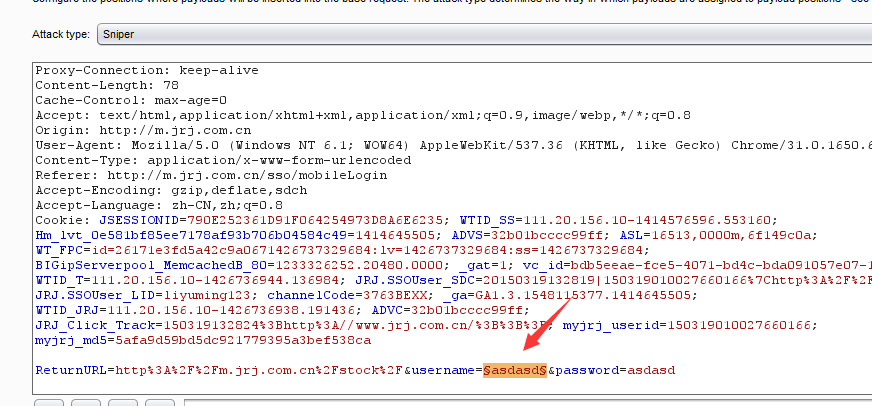
Task: Click the Referer mobileLogin header line
Action: (211, 176)
